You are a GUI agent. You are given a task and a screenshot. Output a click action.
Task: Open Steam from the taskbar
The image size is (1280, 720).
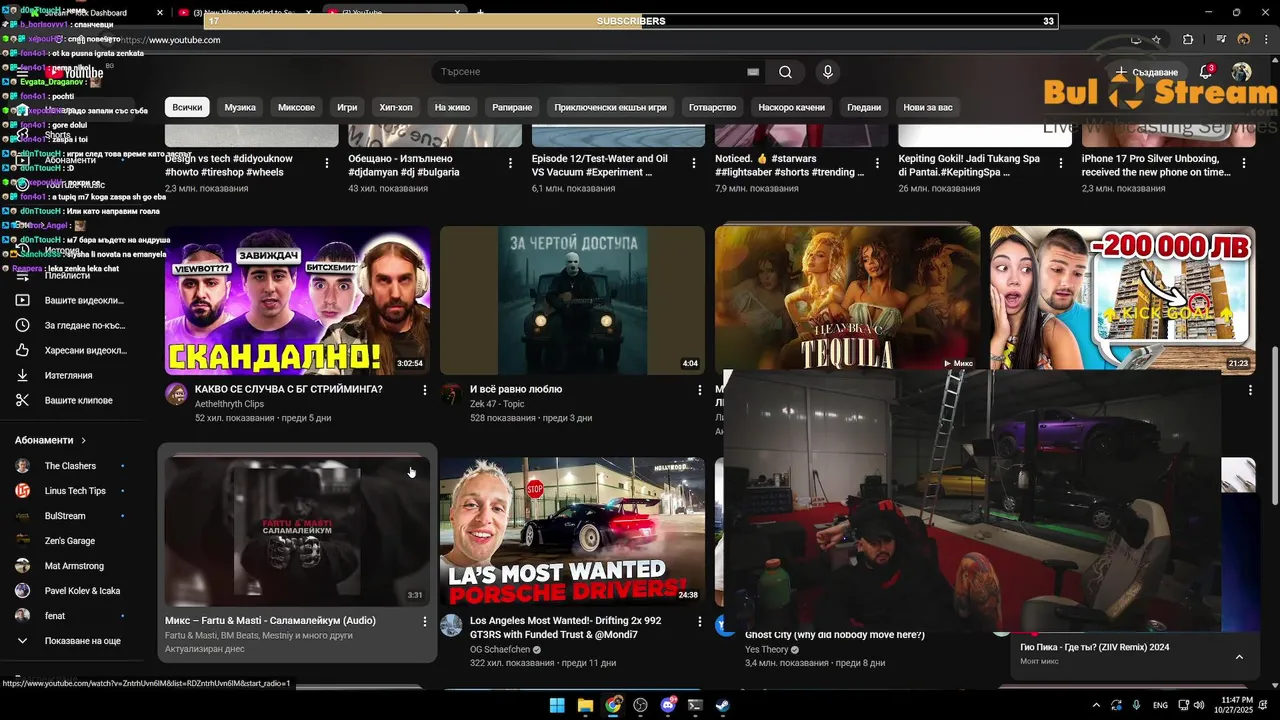click(722, 705)
